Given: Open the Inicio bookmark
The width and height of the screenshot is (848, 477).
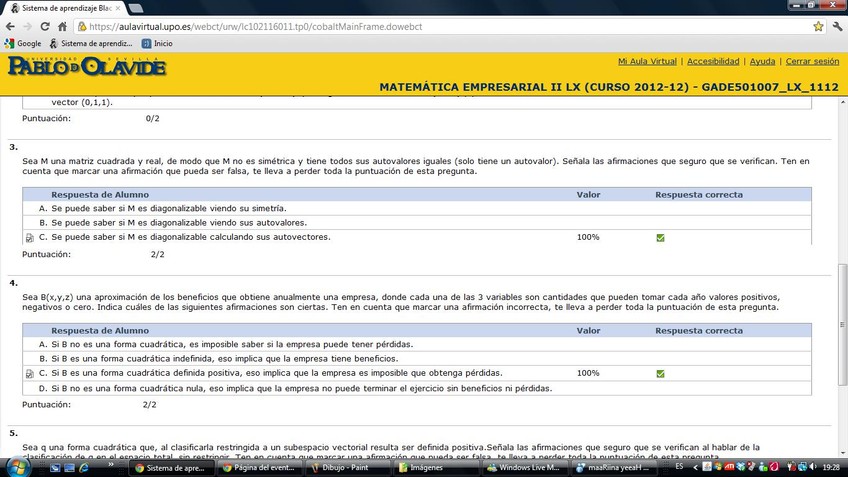Looking at the screenshot, I should [x=156, y=44].
